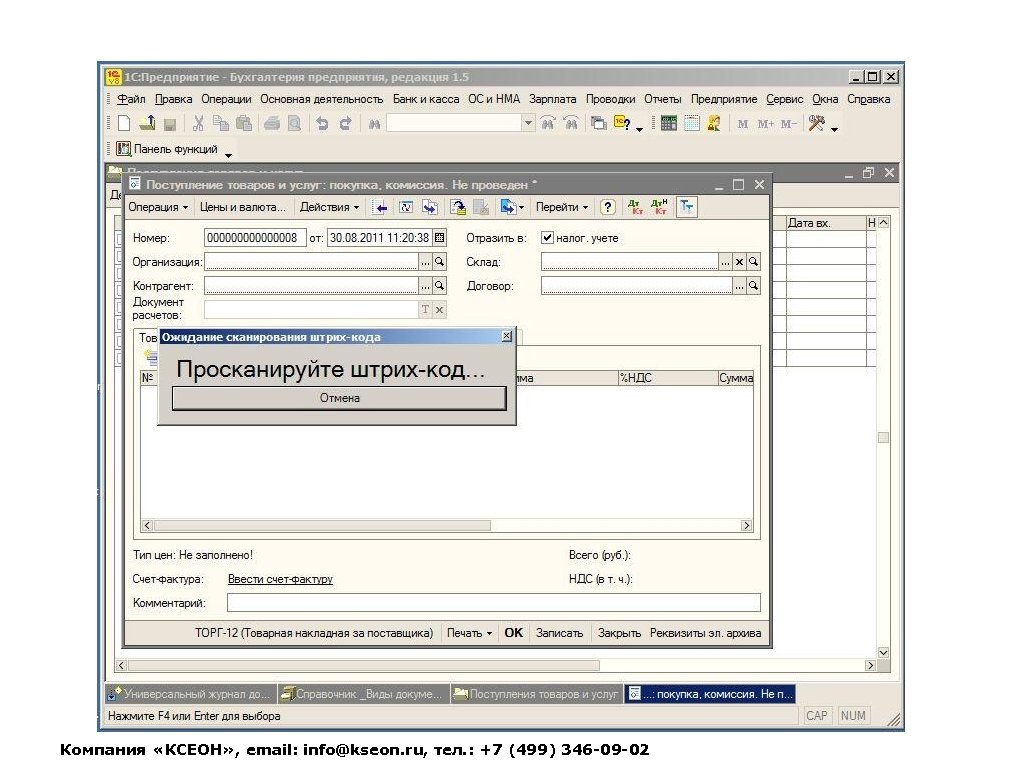Click the 1C help question icon
This screenshot has width=1024, height=768.
[622, 123]
